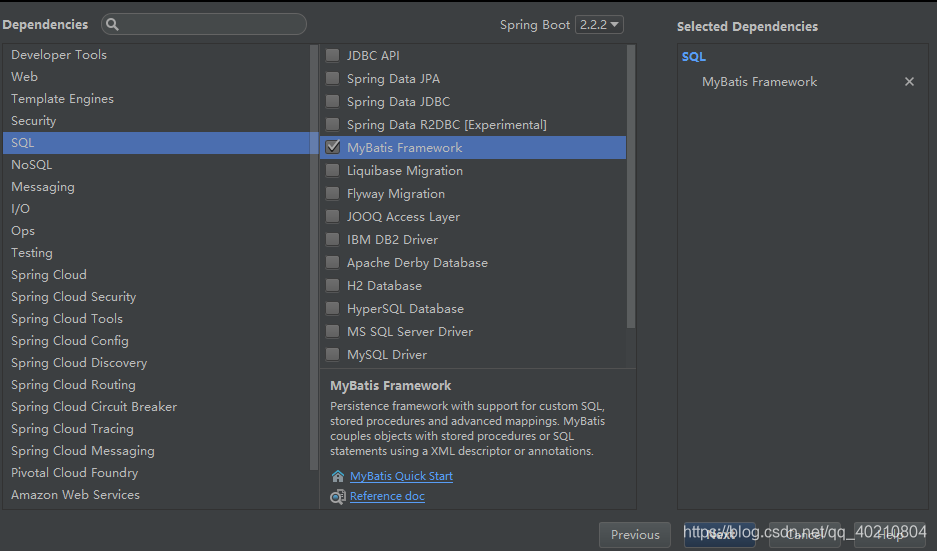This screenshot has height=551, width=937.
Task: Choose the Ops category
Action: pyautogui.click(x=157, y=231)
